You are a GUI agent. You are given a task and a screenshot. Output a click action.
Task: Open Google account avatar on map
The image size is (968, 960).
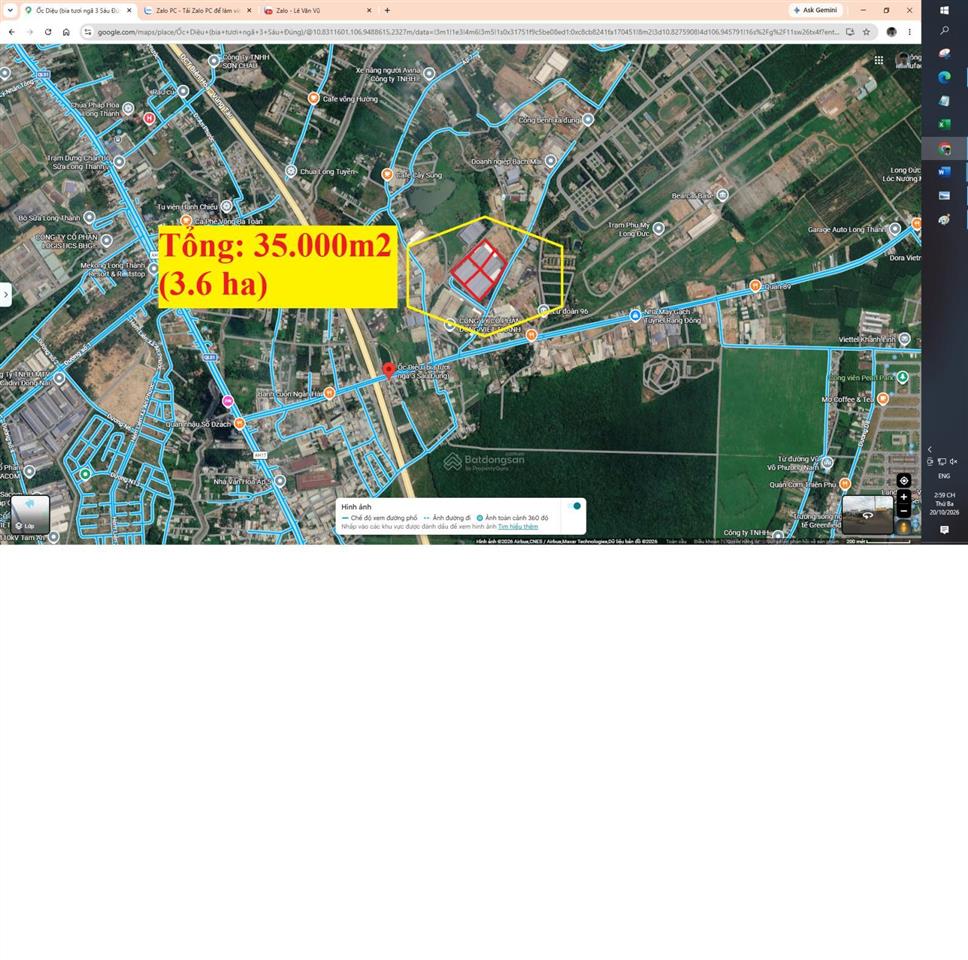(903, 60)
